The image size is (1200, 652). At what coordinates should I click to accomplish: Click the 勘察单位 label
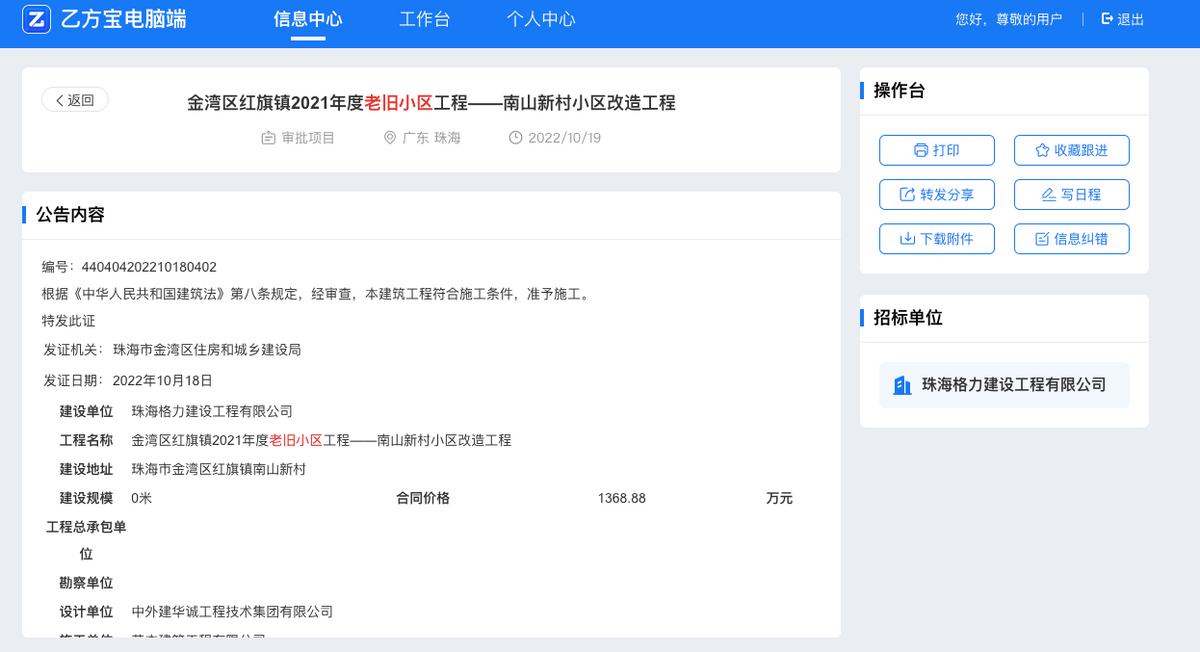(x=86, y=583)
